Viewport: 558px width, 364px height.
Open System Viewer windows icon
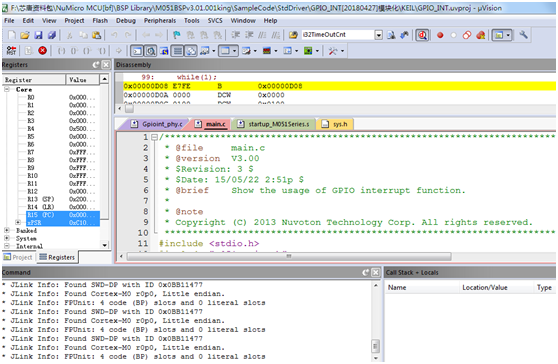308,51
